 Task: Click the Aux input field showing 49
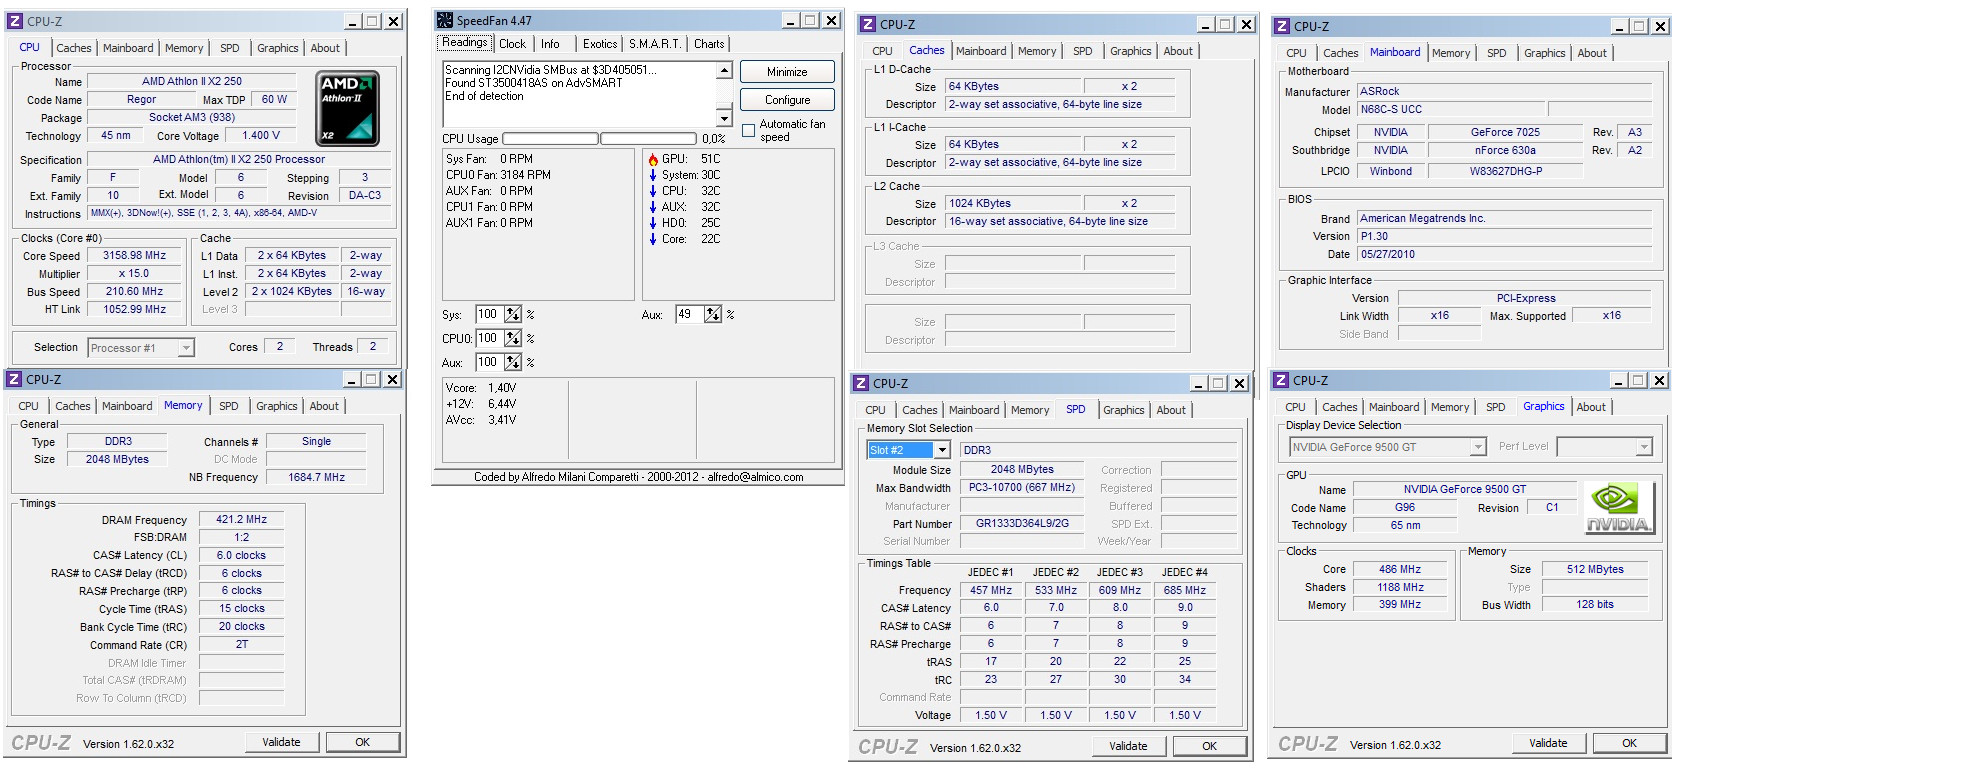[x=689, y=314]
